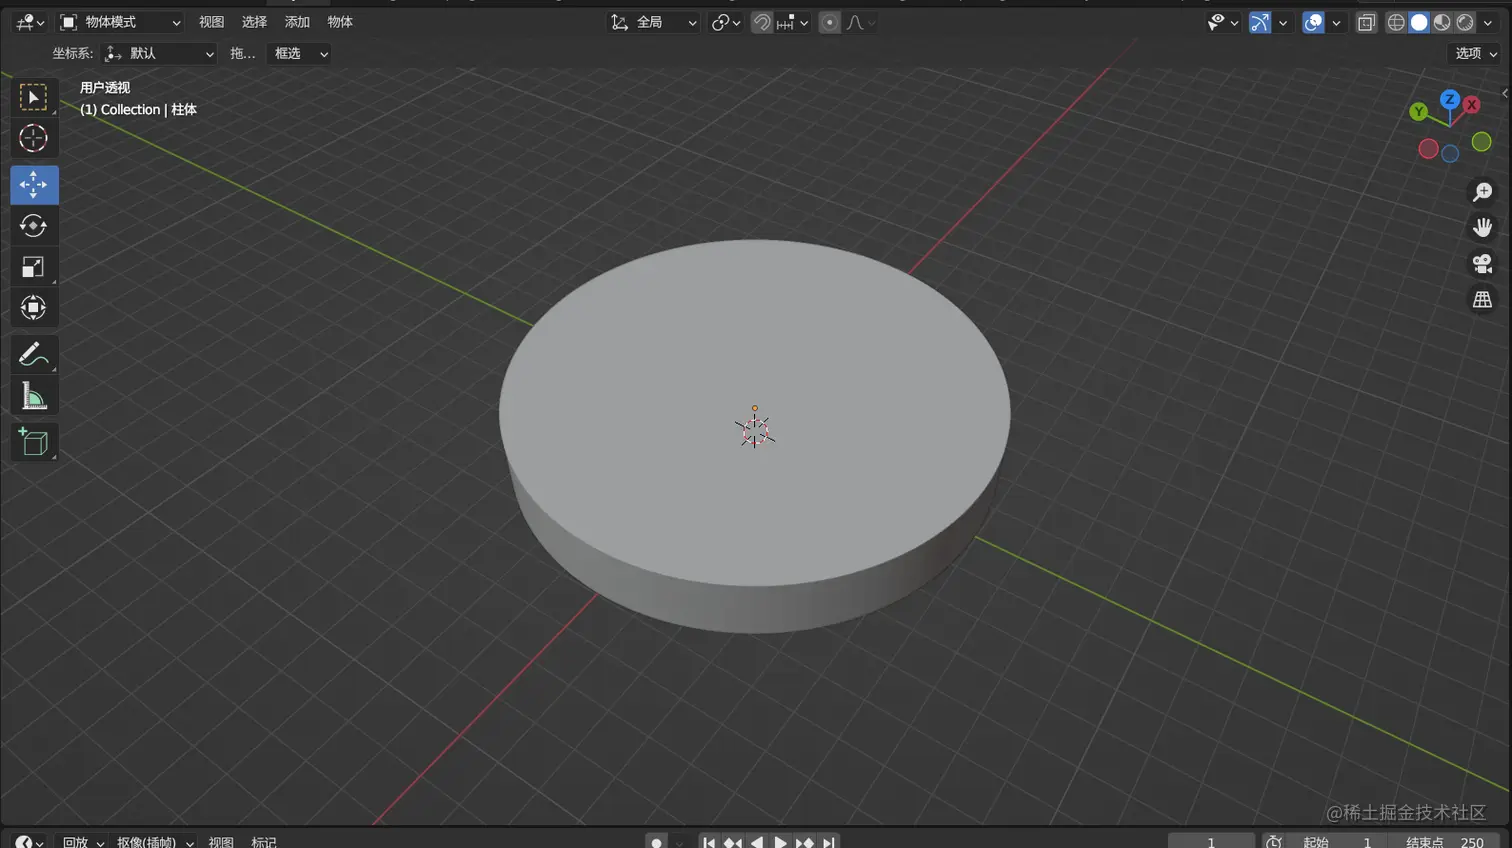Screen dimensions: 1512x848
Task: Click the green Y axis on navigation gizmo
Action: tap(1418, 112)
